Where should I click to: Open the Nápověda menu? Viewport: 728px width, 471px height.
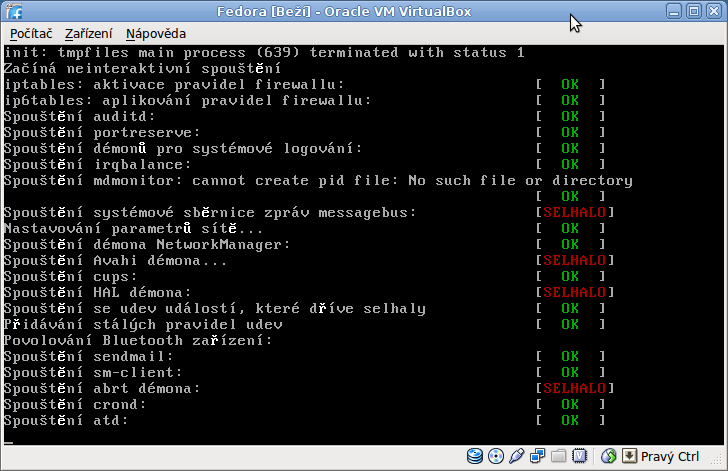pyautogui.click(x=156, y=33)
